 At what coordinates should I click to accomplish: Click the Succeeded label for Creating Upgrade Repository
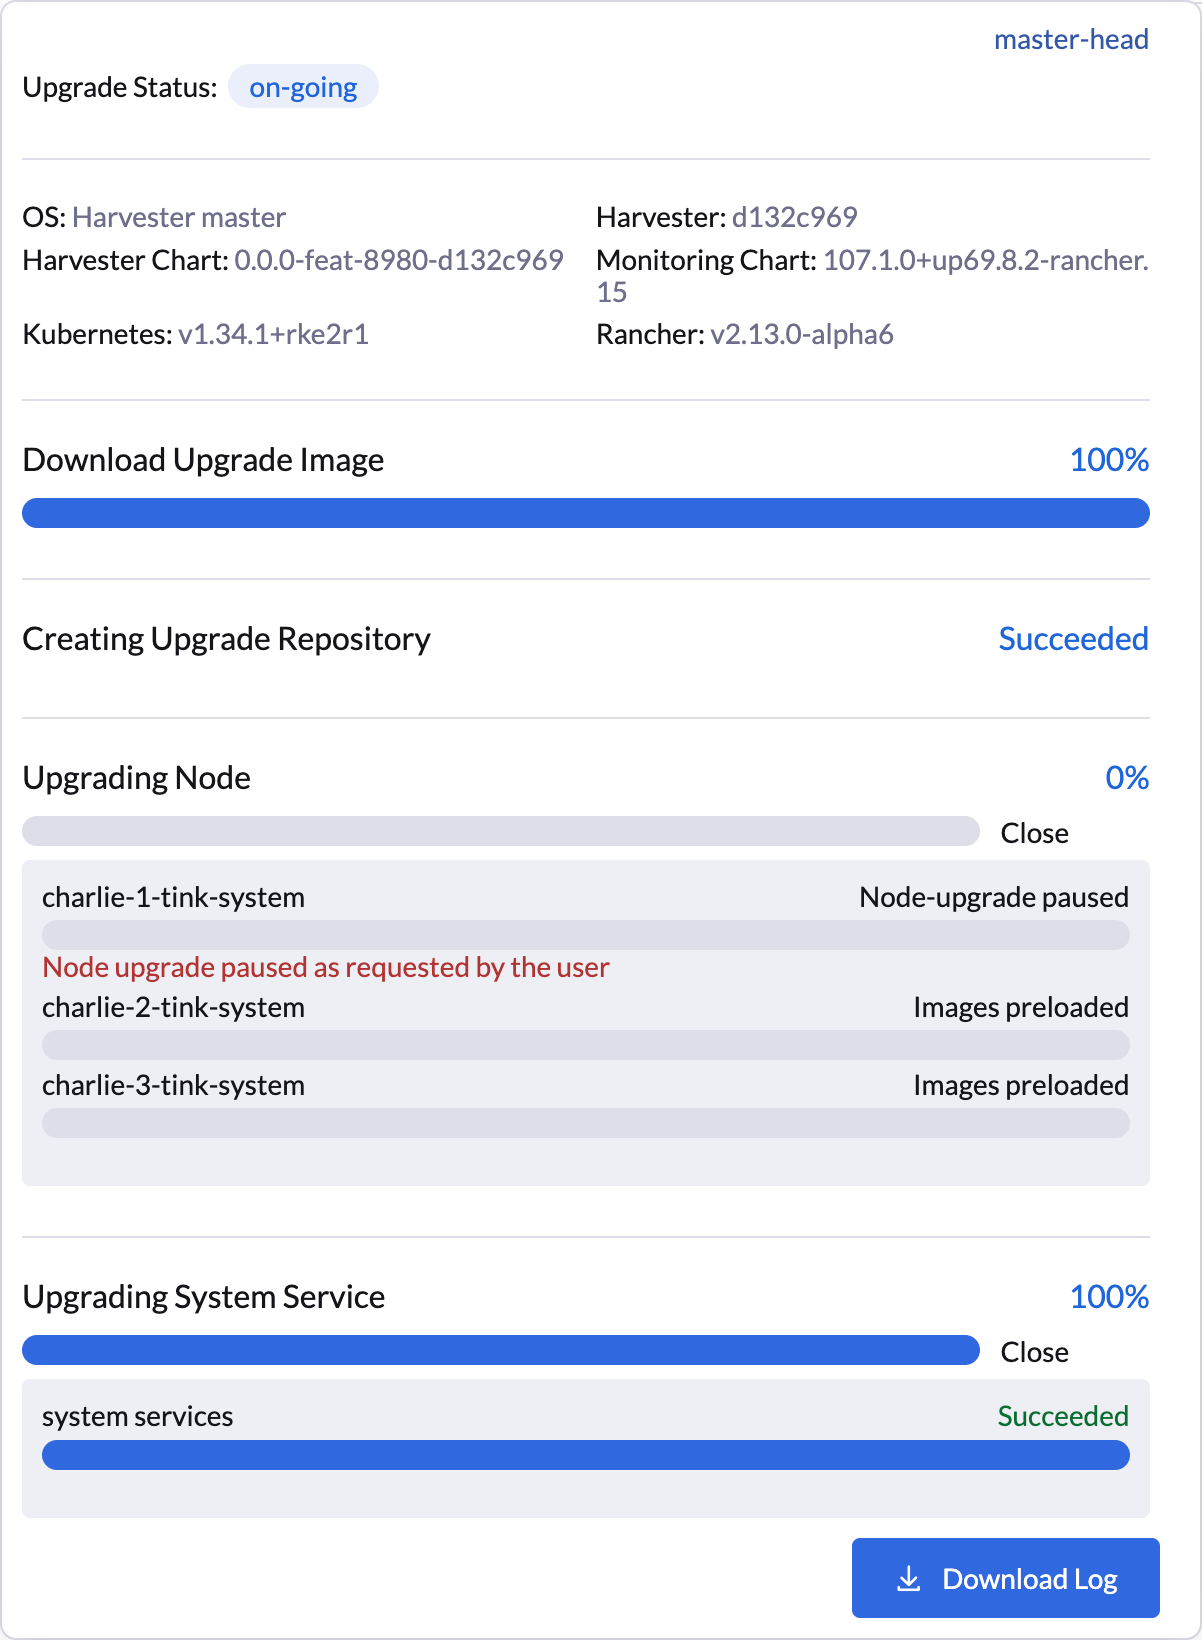pyautogui.click(x=1073, y=639)
